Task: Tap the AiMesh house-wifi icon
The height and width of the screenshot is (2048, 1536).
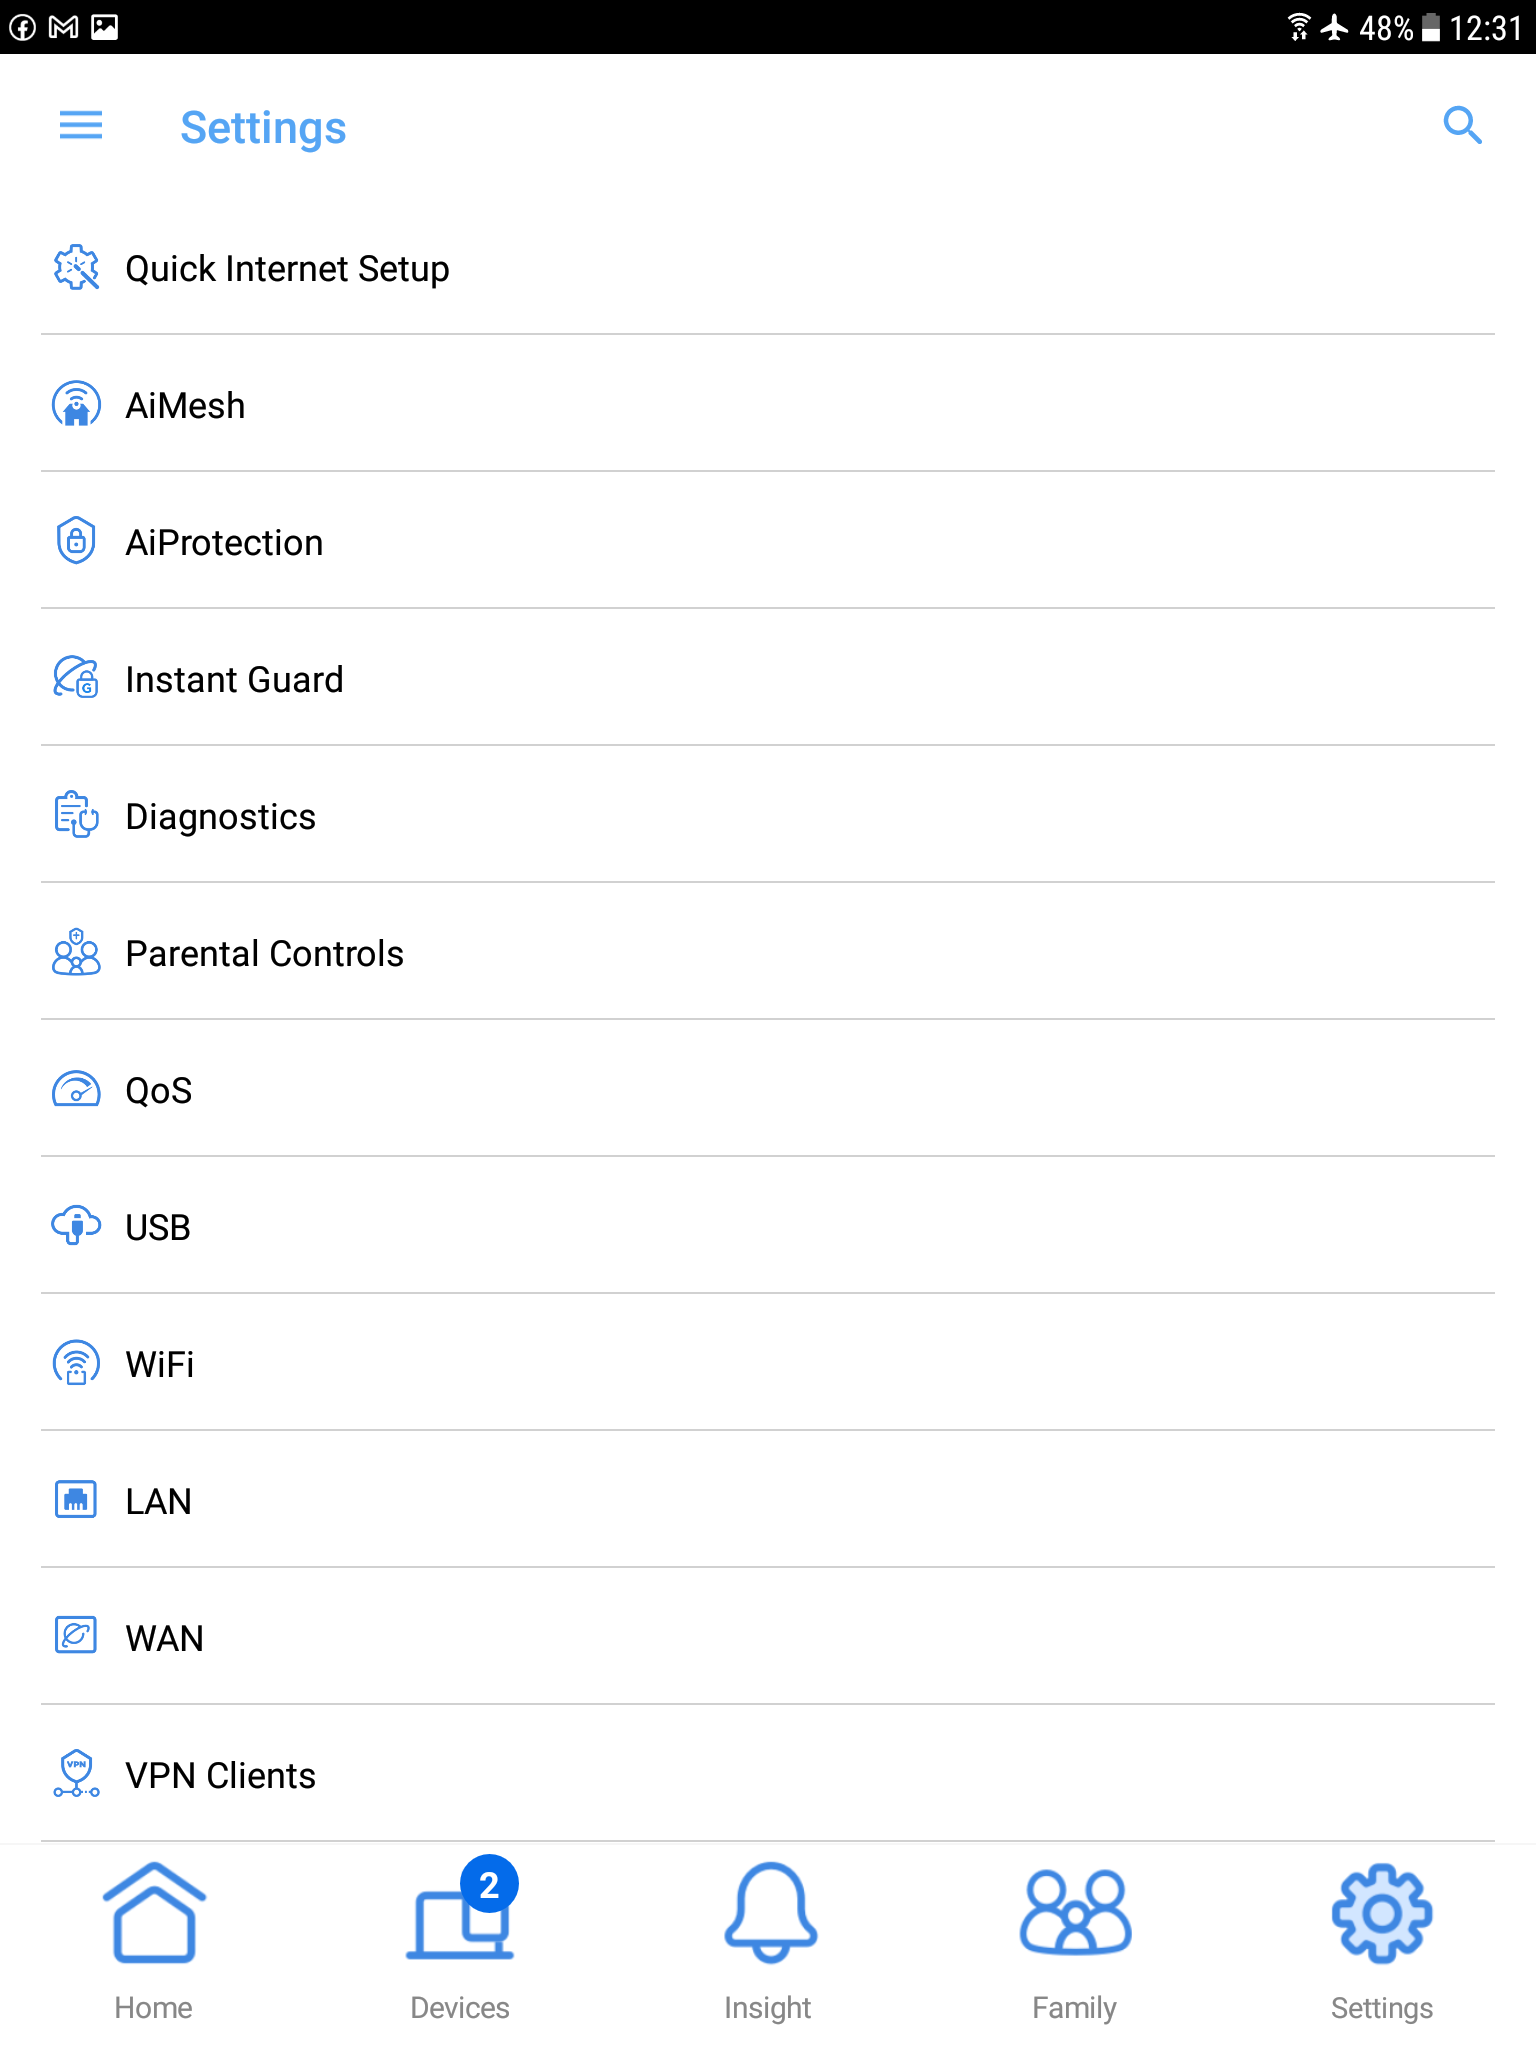Action: (x=76, y=405)
